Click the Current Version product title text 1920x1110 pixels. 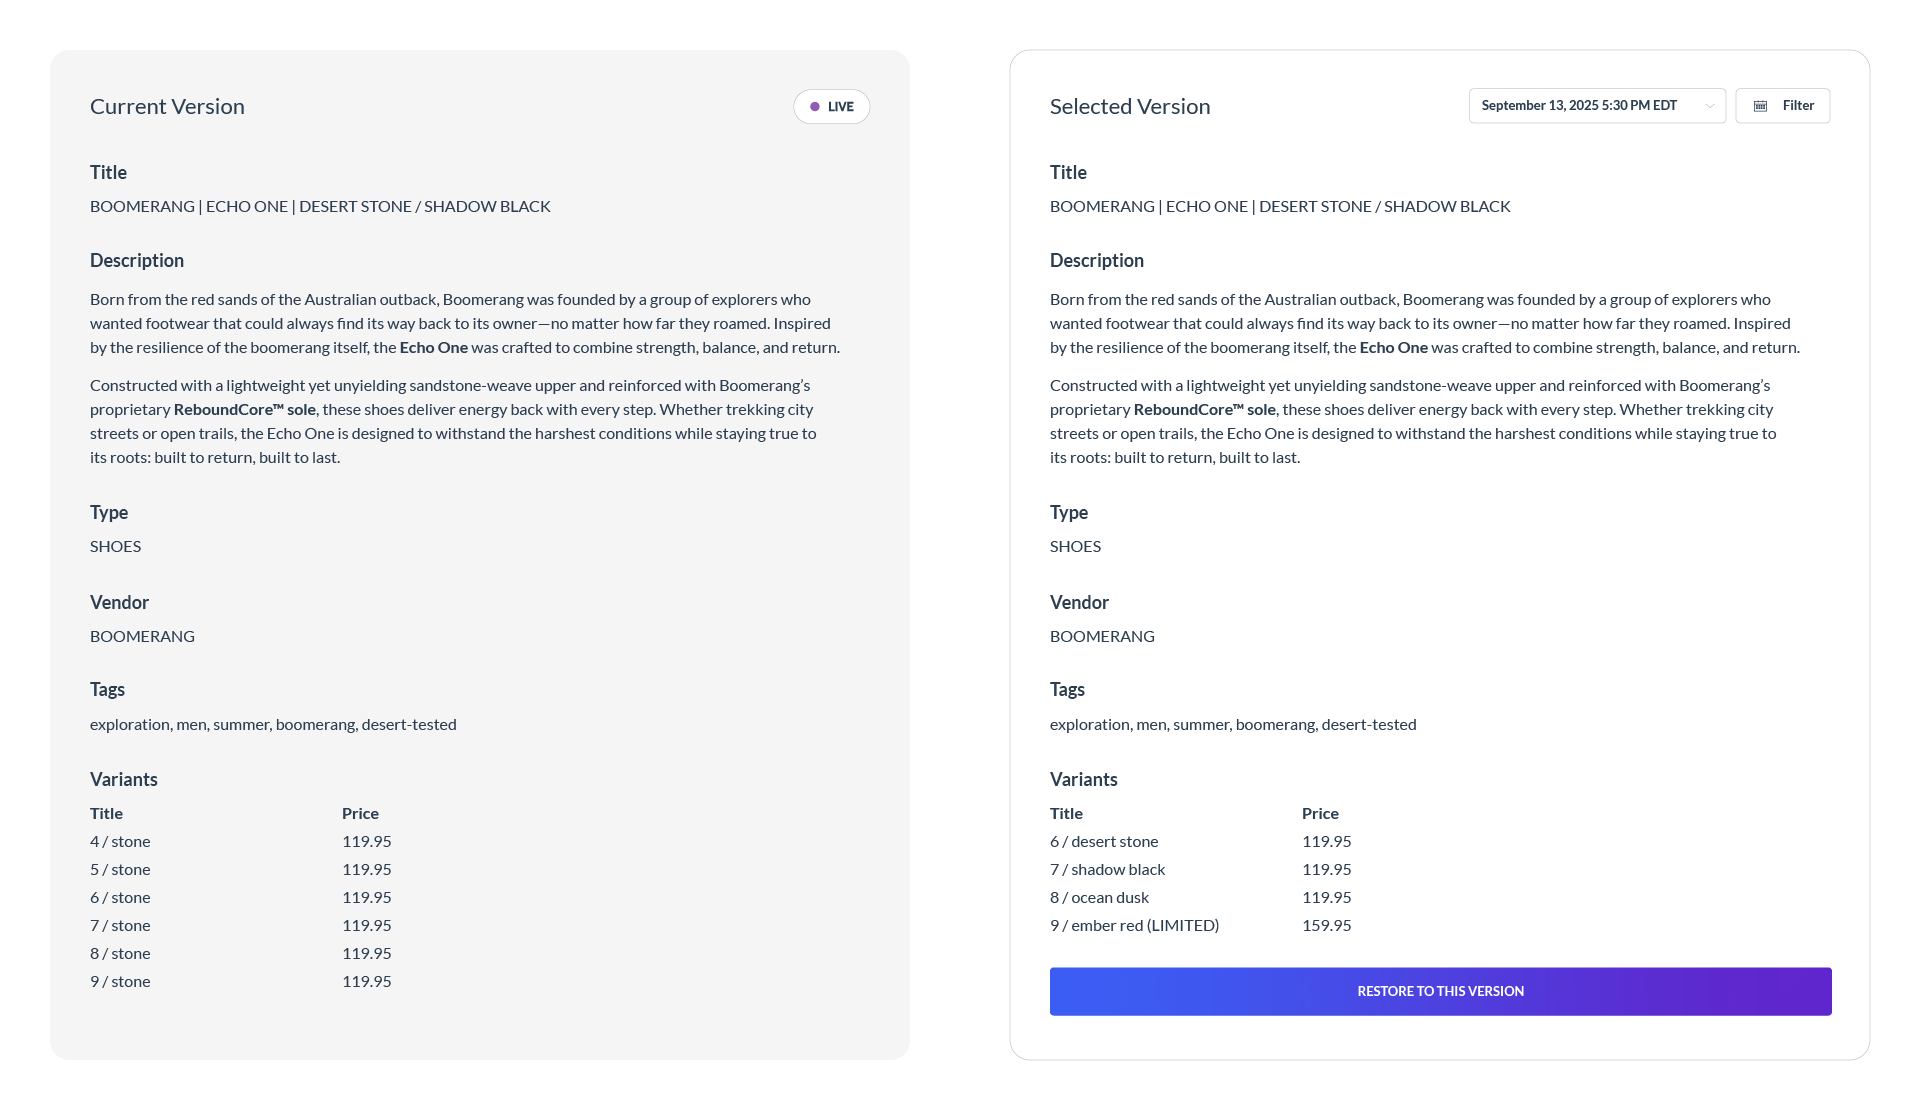pyautogui.click(x=320, y=207)
